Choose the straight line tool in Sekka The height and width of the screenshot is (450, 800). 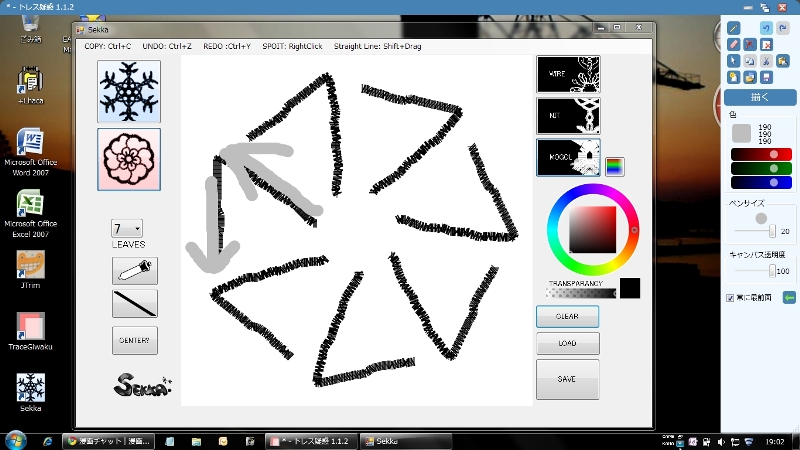pos(135,304)
